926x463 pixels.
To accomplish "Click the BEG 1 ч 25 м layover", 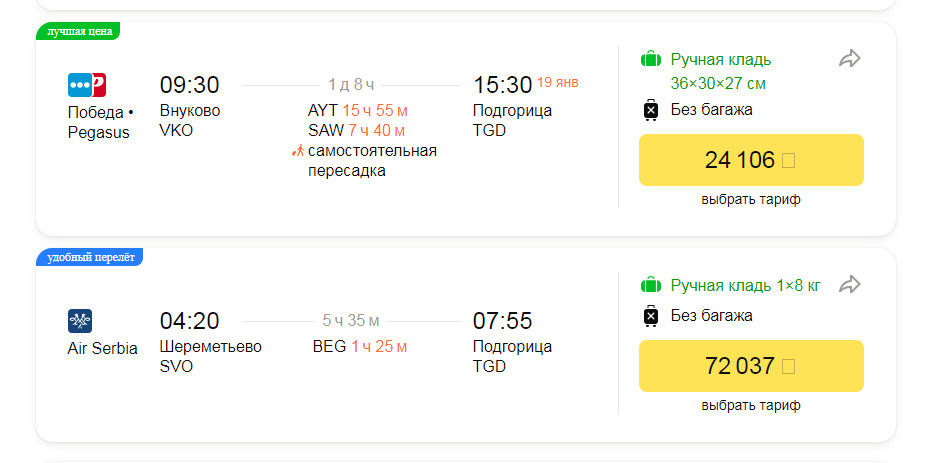I will (x=360, y=347).
